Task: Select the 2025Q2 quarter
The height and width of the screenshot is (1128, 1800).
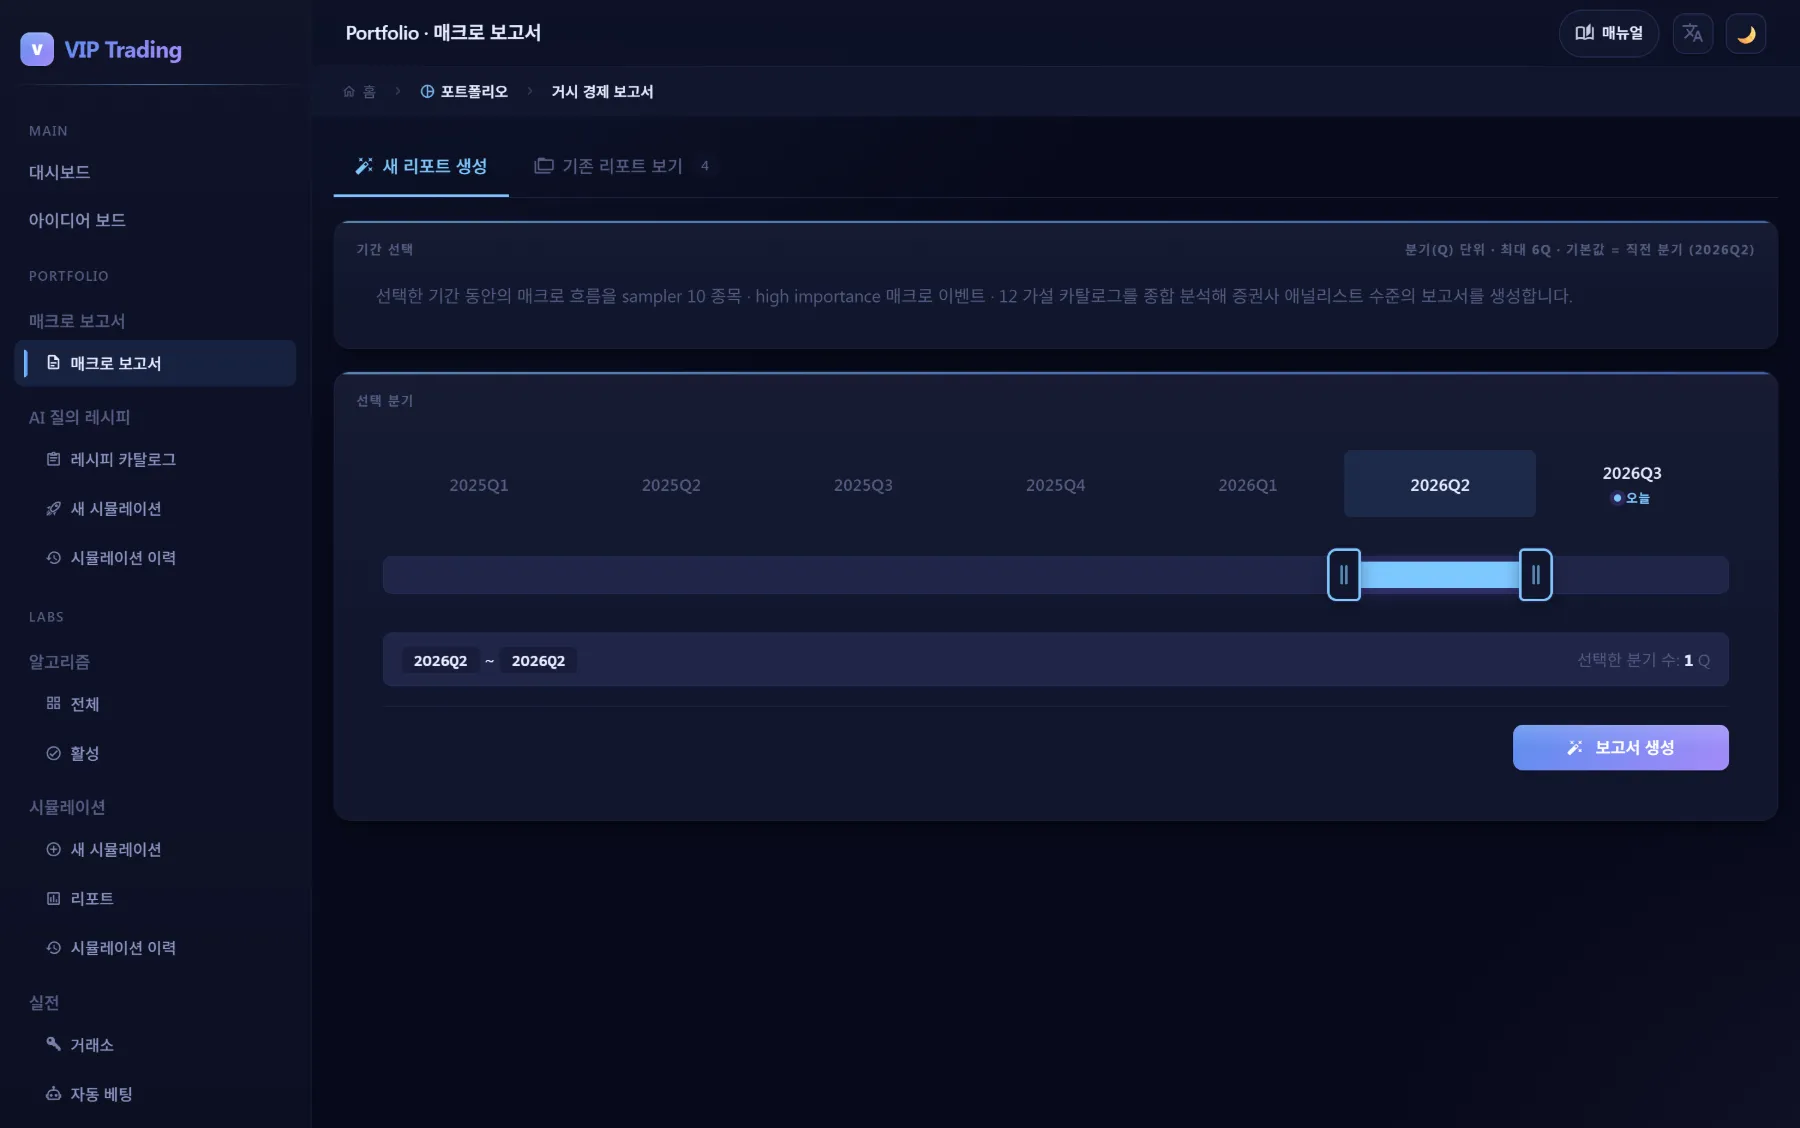Action: click(x=671, y=484)
